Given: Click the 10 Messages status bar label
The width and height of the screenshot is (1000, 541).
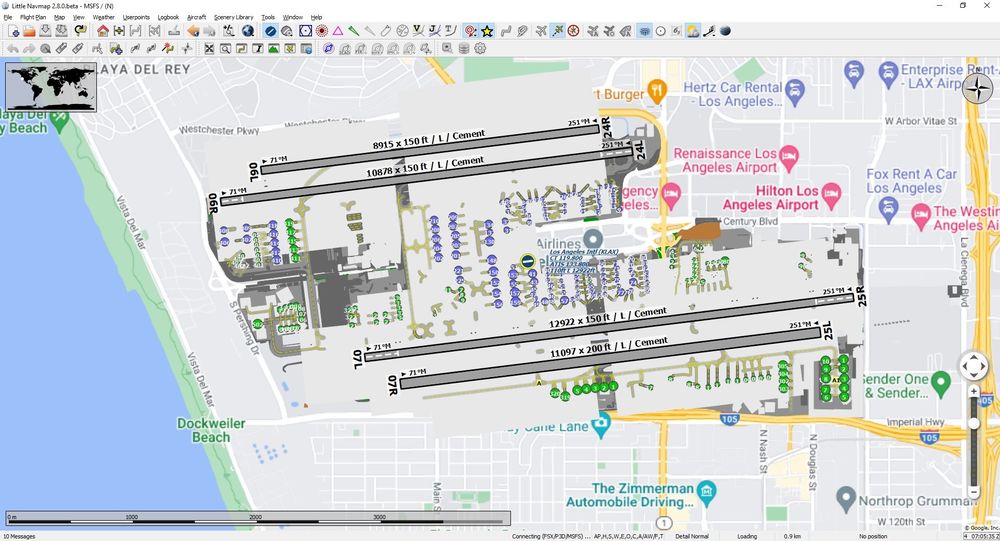Looking at the screenshot, I should coord(19,536).
